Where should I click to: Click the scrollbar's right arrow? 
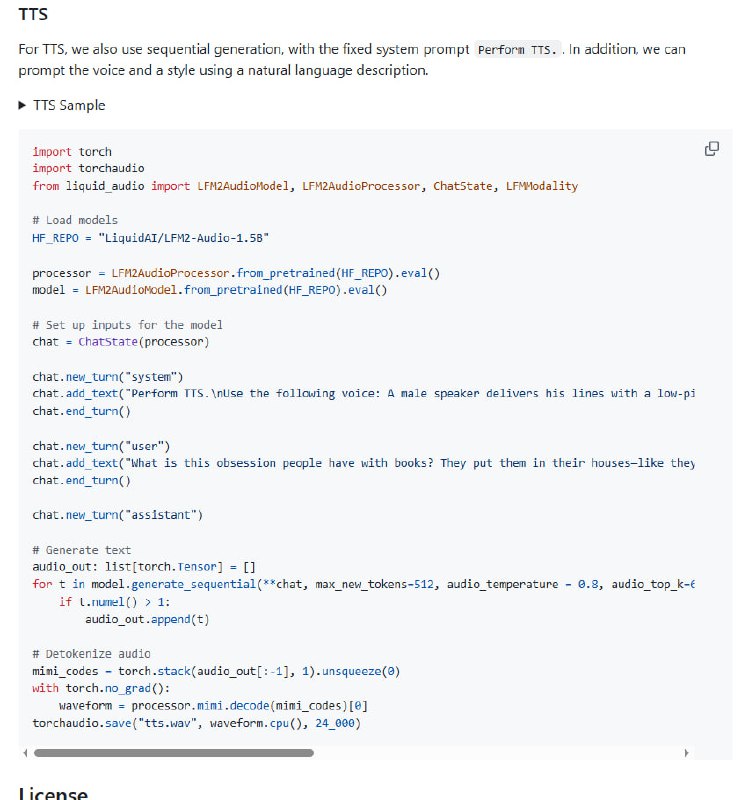tap(686, 753)
